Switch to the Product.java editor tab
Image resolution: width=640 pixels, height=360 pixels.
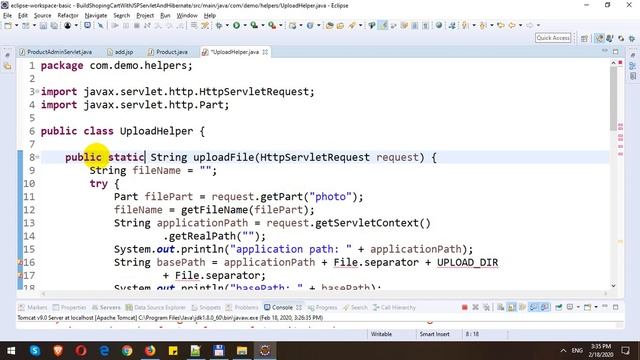tap(168, 52)
